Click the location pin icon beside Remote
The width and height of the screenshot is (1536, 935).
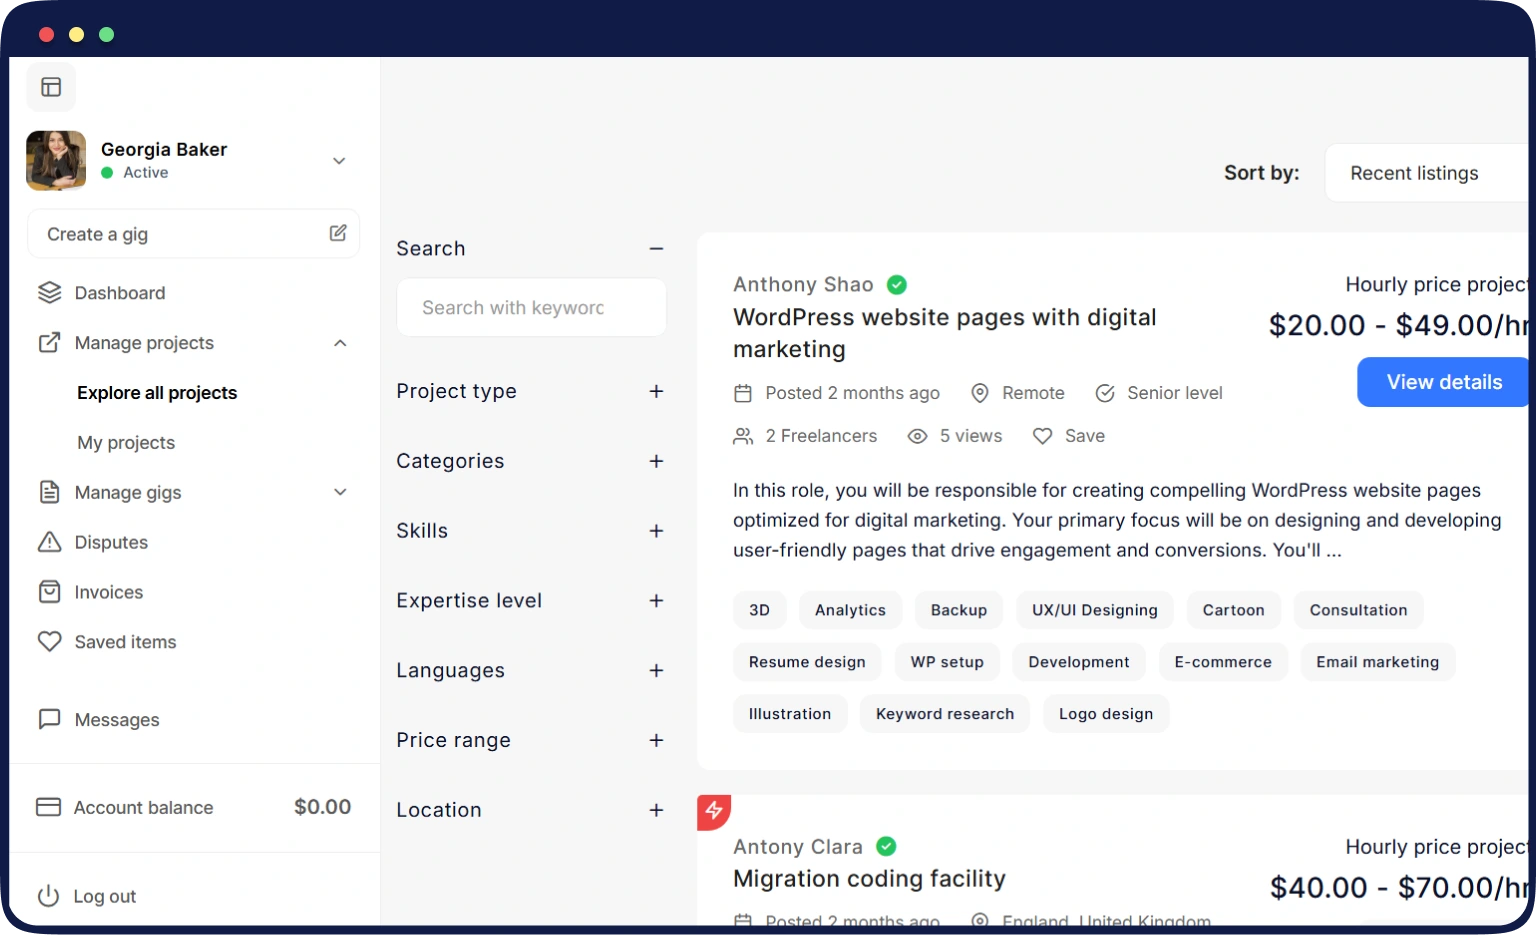point(980,393)
